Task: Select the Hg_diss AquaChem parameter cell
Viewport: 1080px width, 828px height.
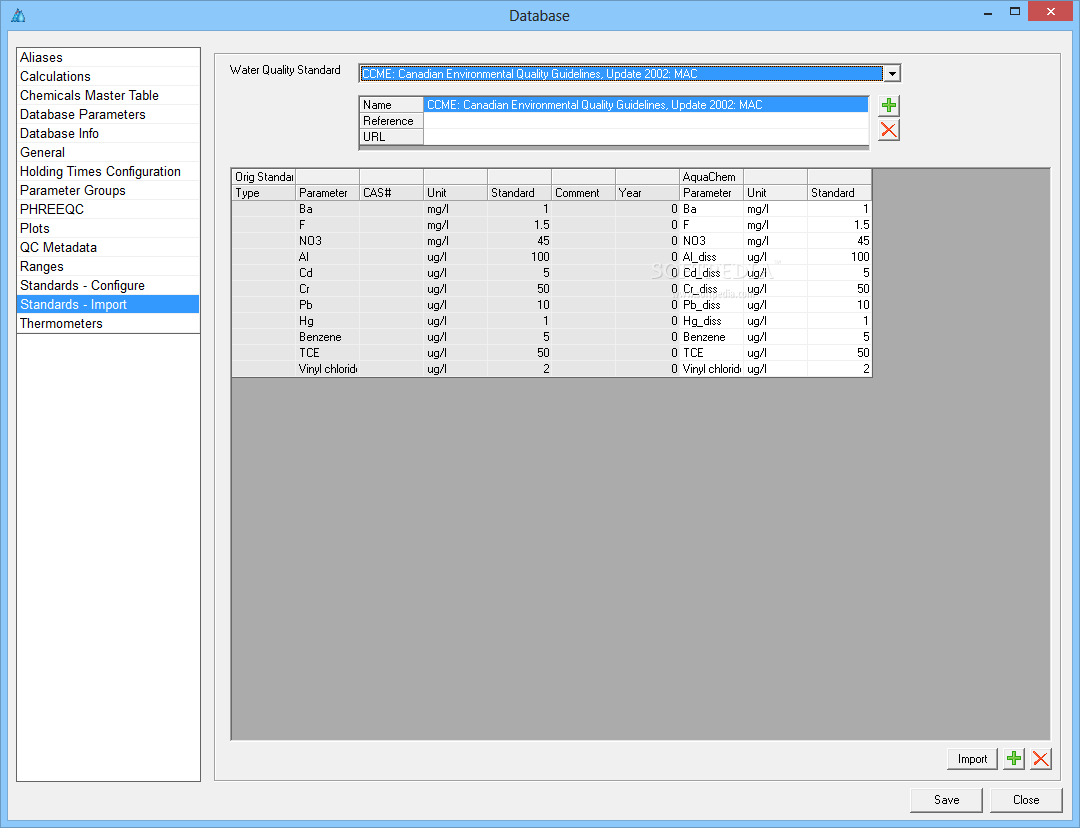Action: [x=712, y=321]
